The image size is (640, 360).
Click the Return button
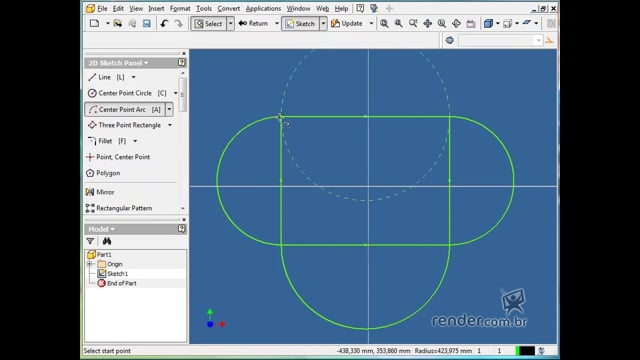(253, 24)
